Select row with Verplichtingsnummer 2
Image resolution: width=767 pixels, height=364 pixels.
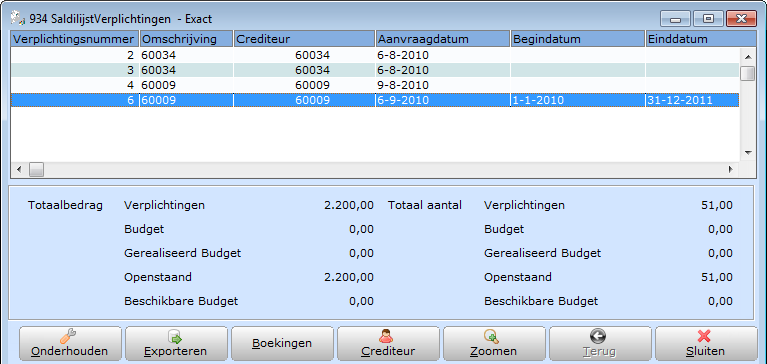(x=375, y=55)
